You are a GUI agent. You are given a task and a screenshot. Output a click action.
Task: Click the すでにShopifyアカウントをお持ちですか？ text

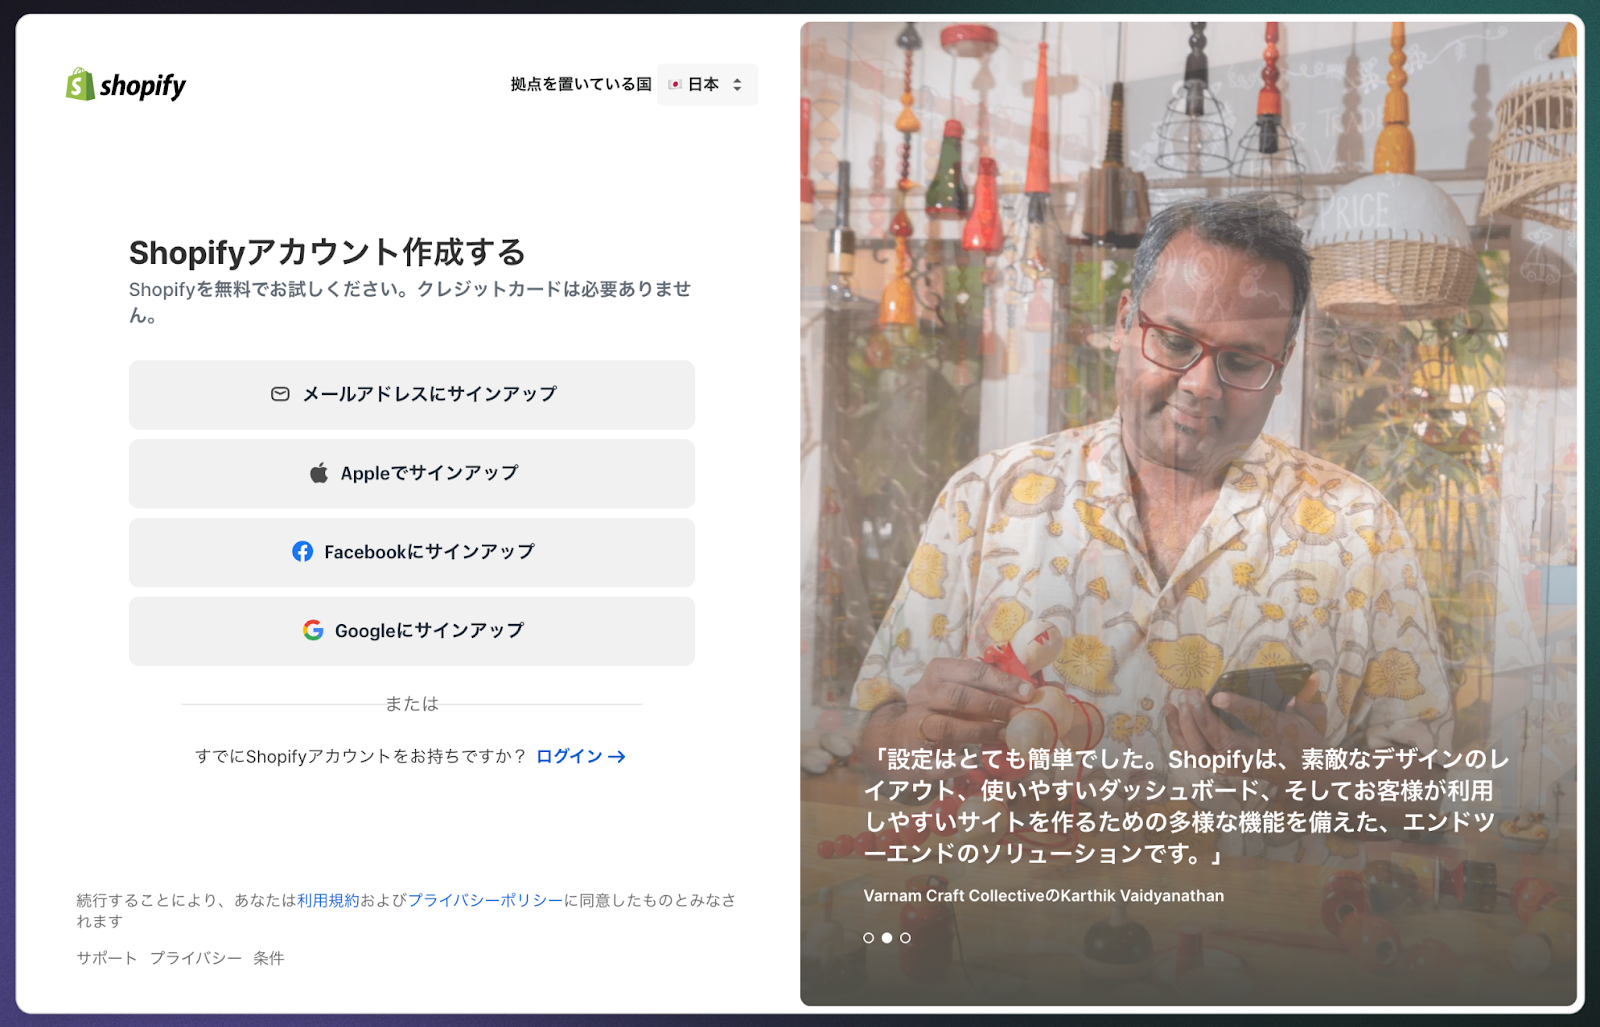361,756
